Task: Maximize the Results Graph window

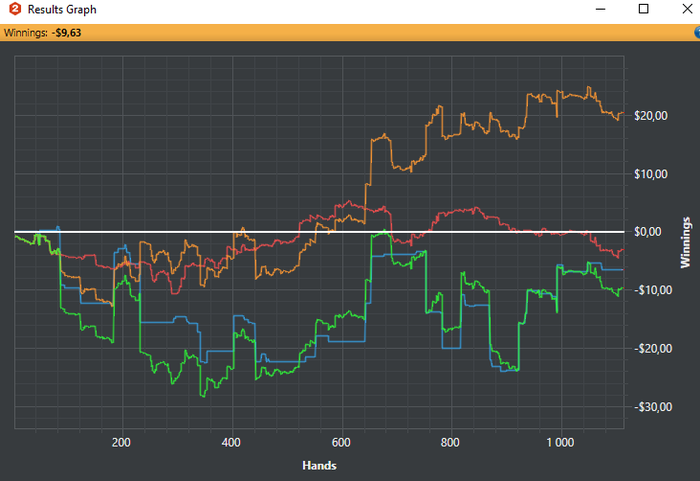Action: (643, 9)
